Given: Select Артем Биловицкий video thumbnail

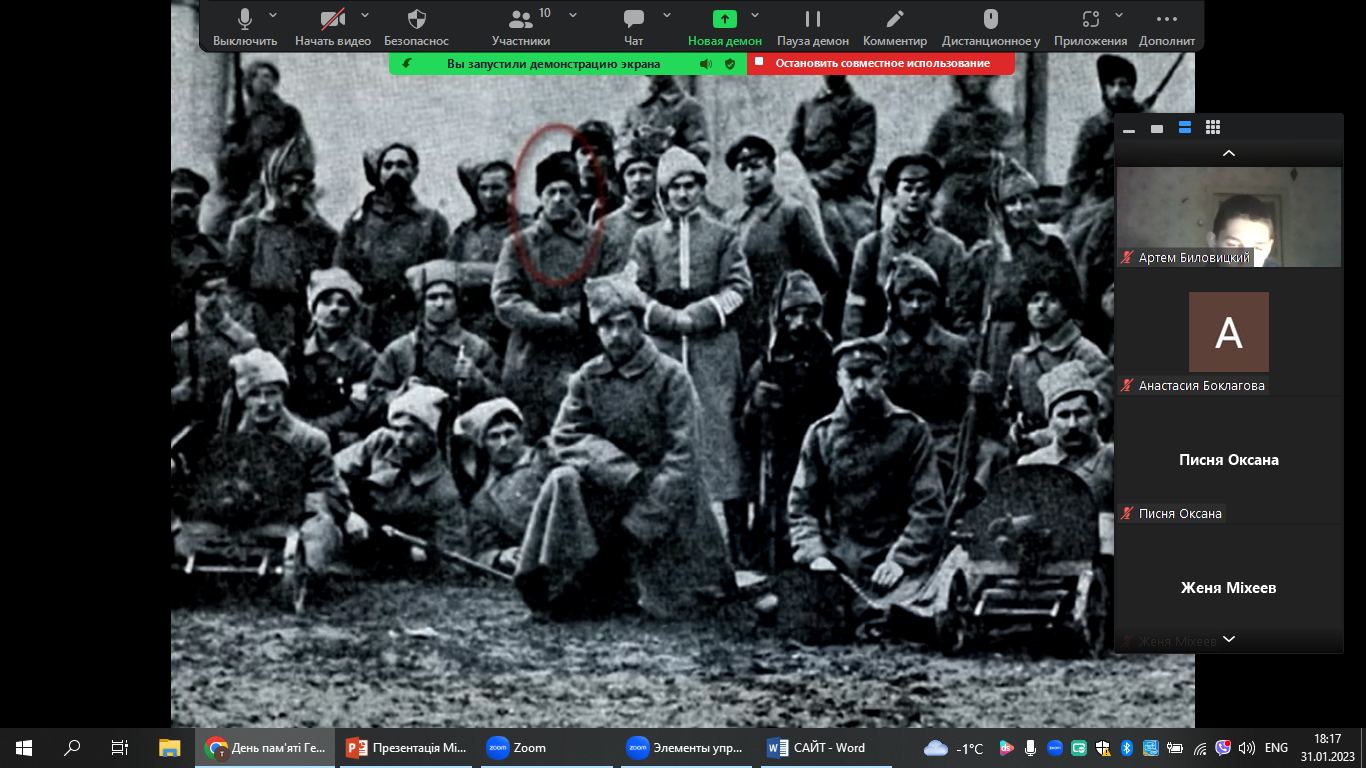Looking at the screenshot, I should coord(1228,216).
